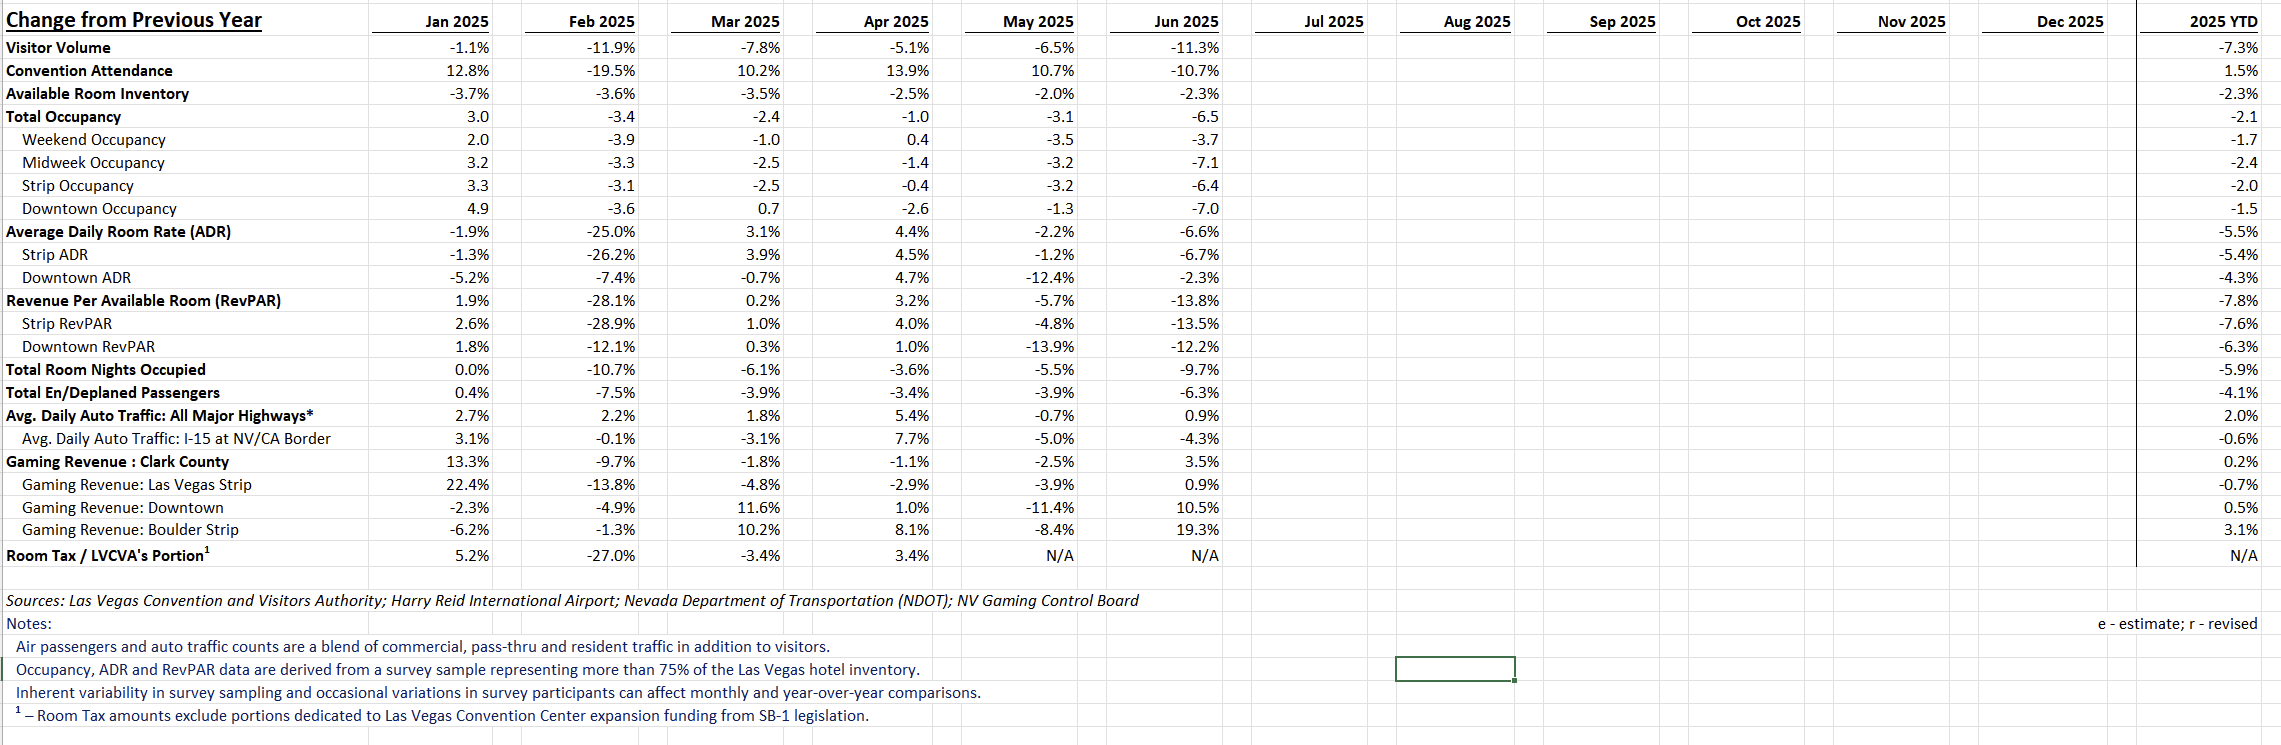Select Convention Attendance value for Apr 2025

(x=909, y=70)
